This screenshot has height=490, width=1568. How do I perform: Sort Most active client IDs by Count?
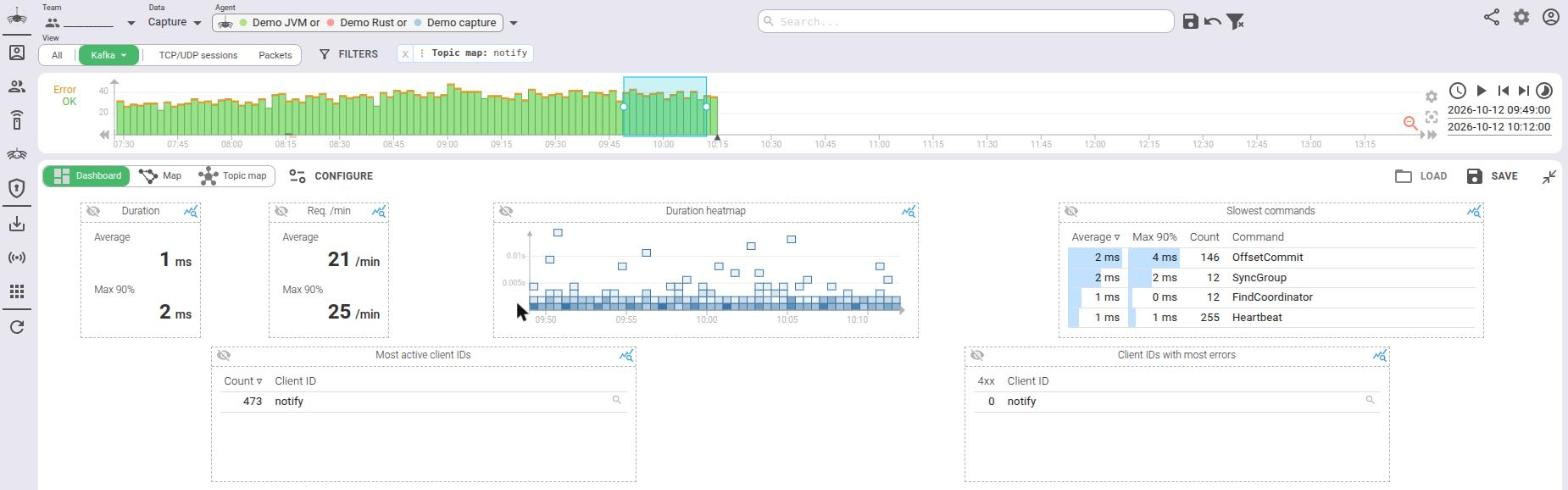243,381
